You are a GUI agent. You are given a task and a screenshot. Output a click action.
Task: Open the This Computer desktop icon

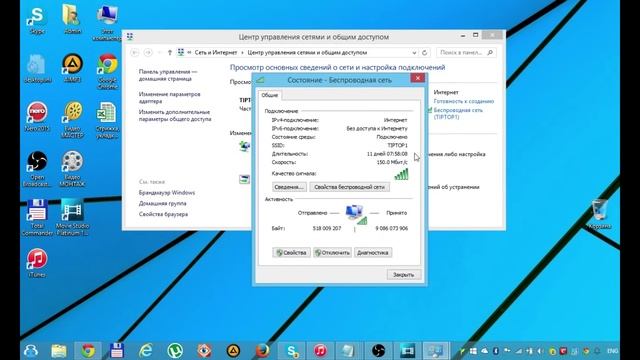(x=107, y=22)
